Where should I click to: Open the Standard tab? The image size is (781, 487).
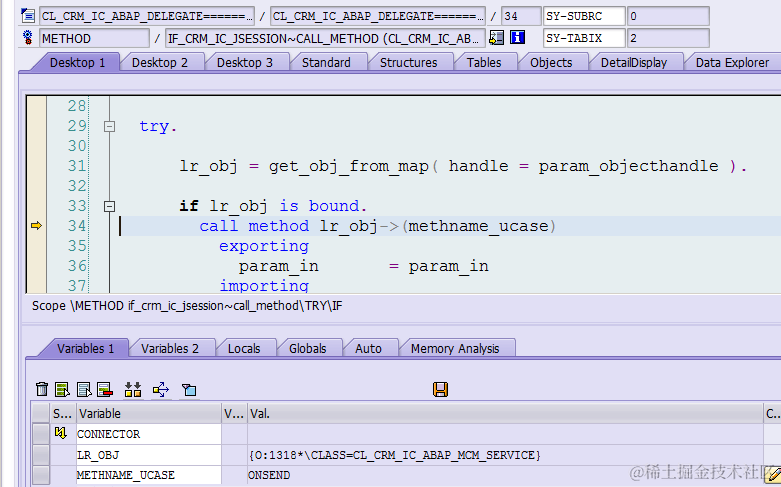326,63
